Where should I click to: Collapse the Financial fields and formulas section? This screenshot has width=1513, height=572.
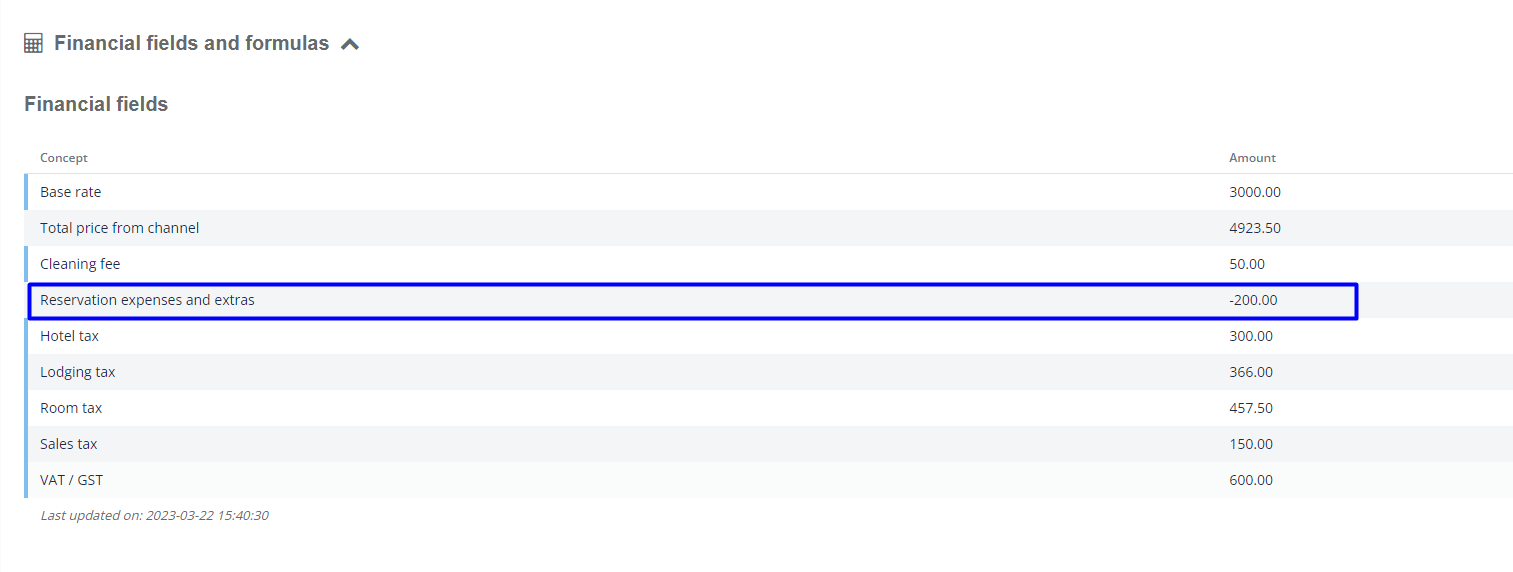point(350,44)
